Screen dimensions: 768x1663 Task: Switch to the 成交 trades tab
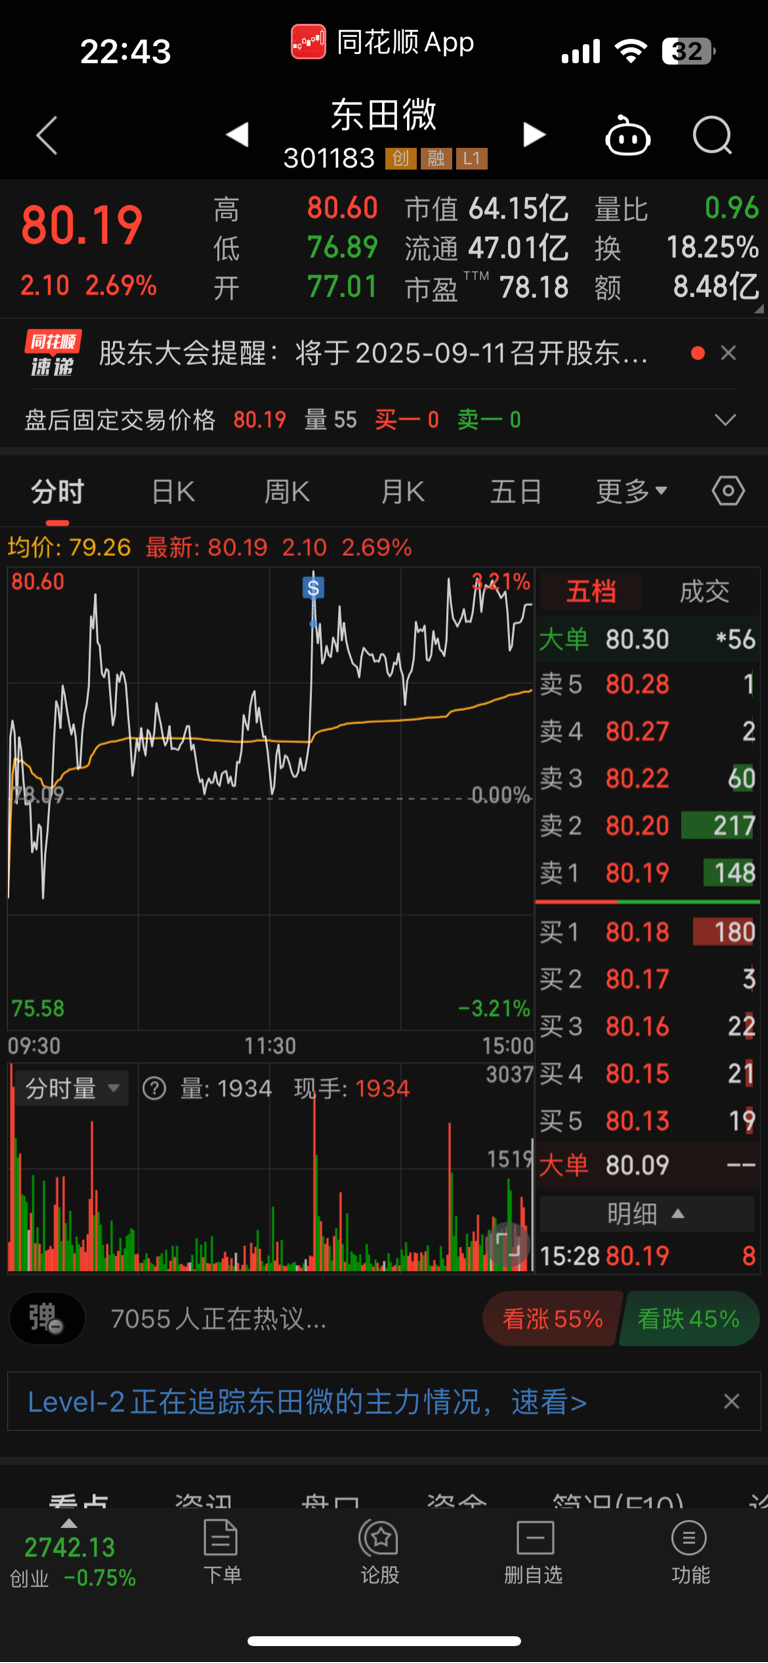coord(704,592)
